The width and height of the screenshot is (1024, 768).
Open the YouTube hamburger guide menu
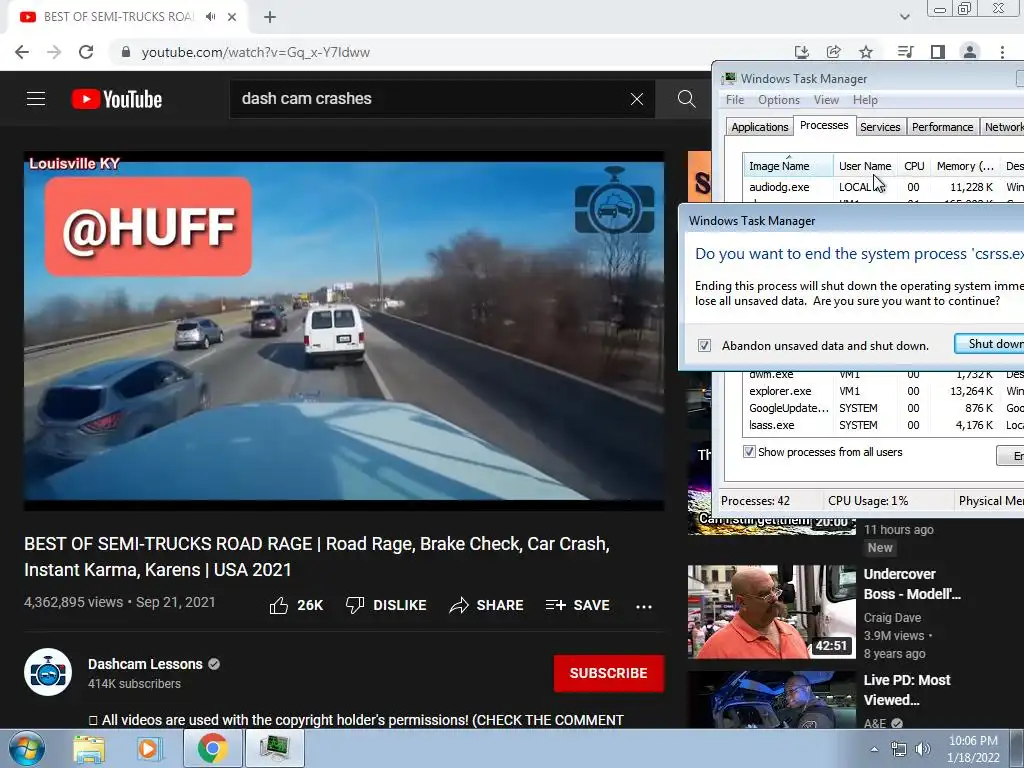[36, 99]
